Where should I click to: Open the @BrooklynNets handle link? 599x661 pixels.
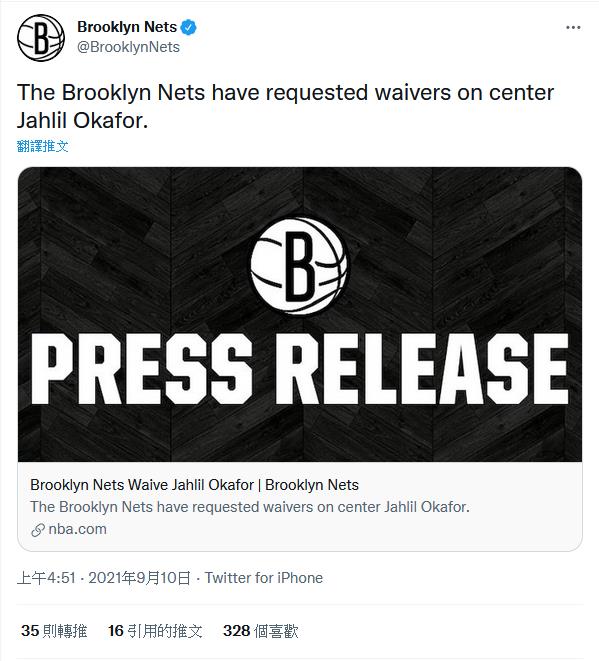(128, 47)
